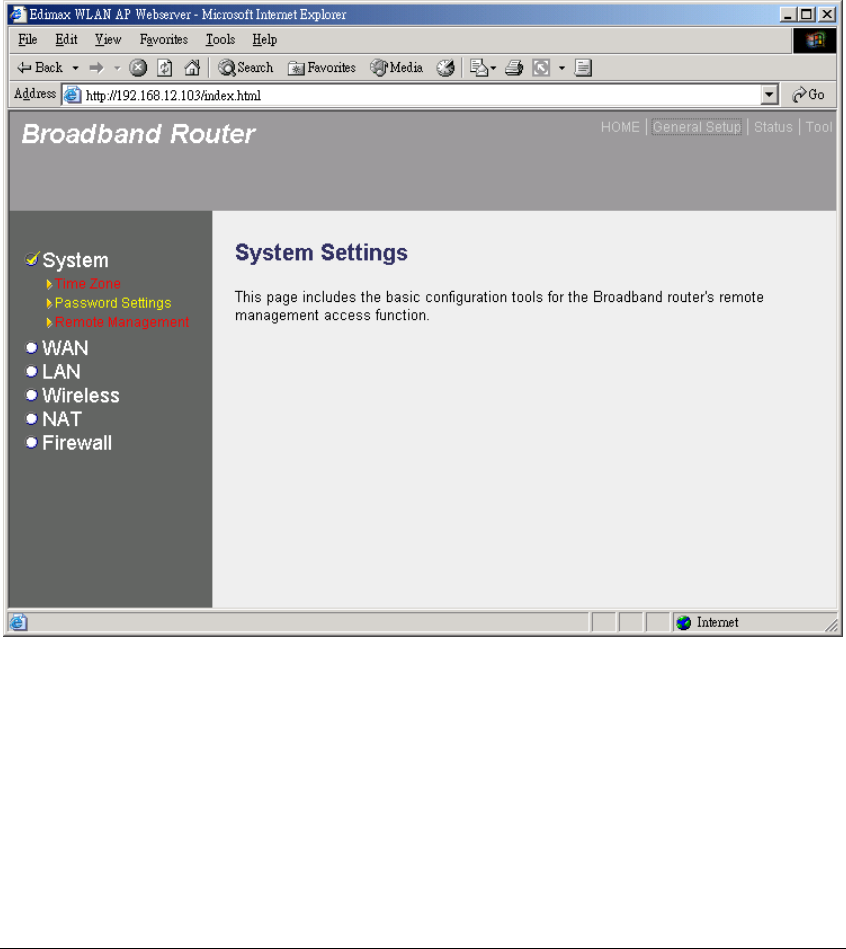Click the System Settings heading
Viewport: 846px width, 949px height.
321,252
